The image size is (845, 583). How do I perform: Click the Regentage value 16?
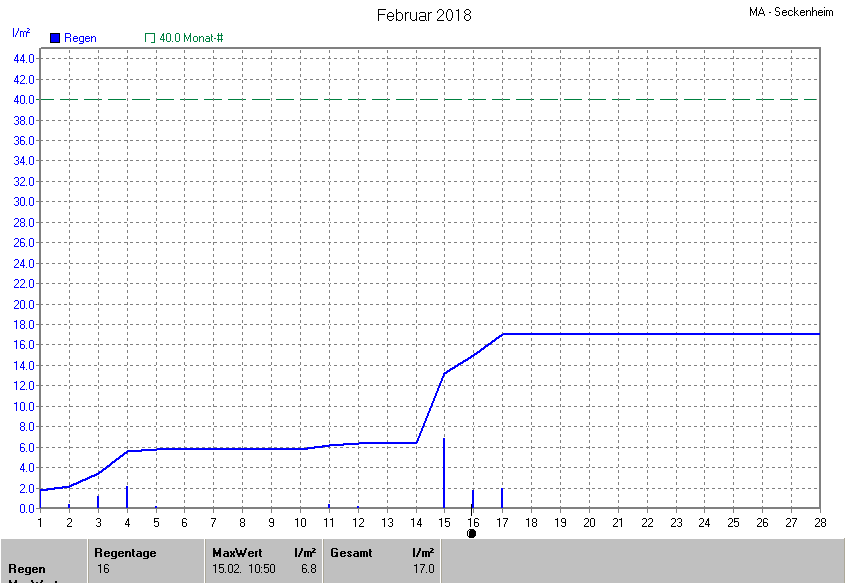[103, 569]
